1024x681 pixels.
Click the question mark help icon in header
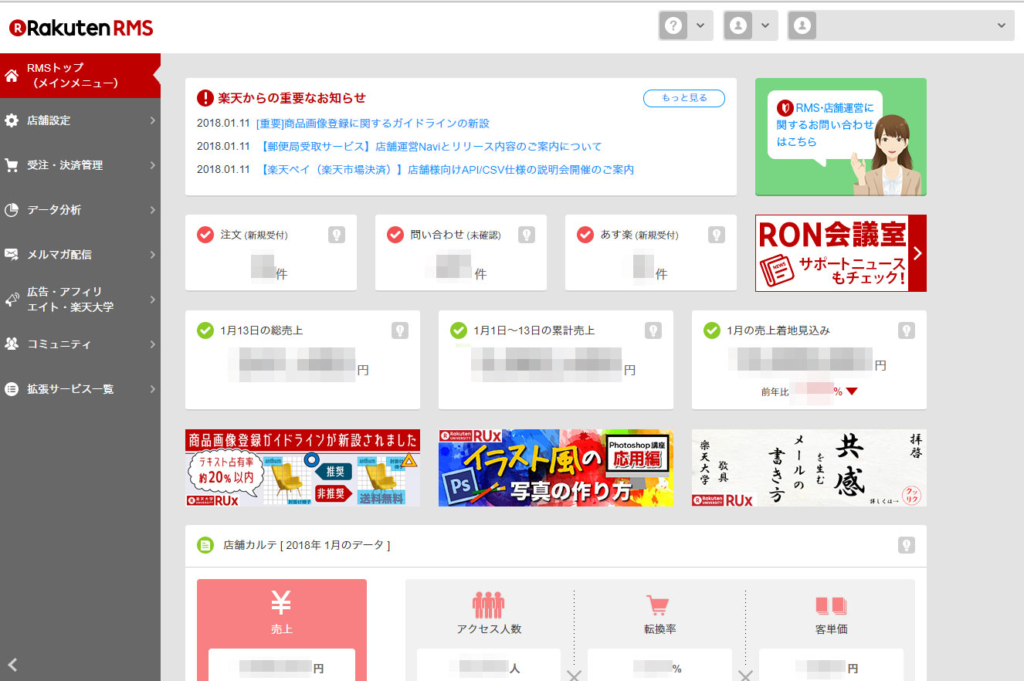pos(673,25)
